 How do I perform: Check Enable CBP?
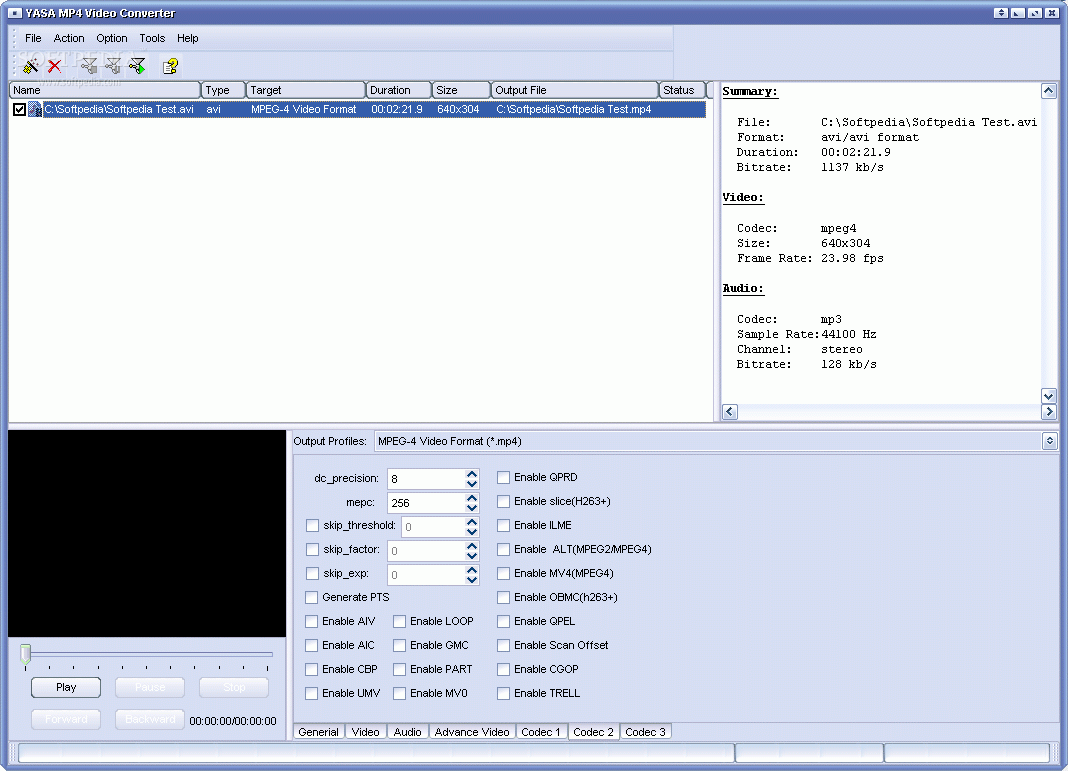pos(311,670)
